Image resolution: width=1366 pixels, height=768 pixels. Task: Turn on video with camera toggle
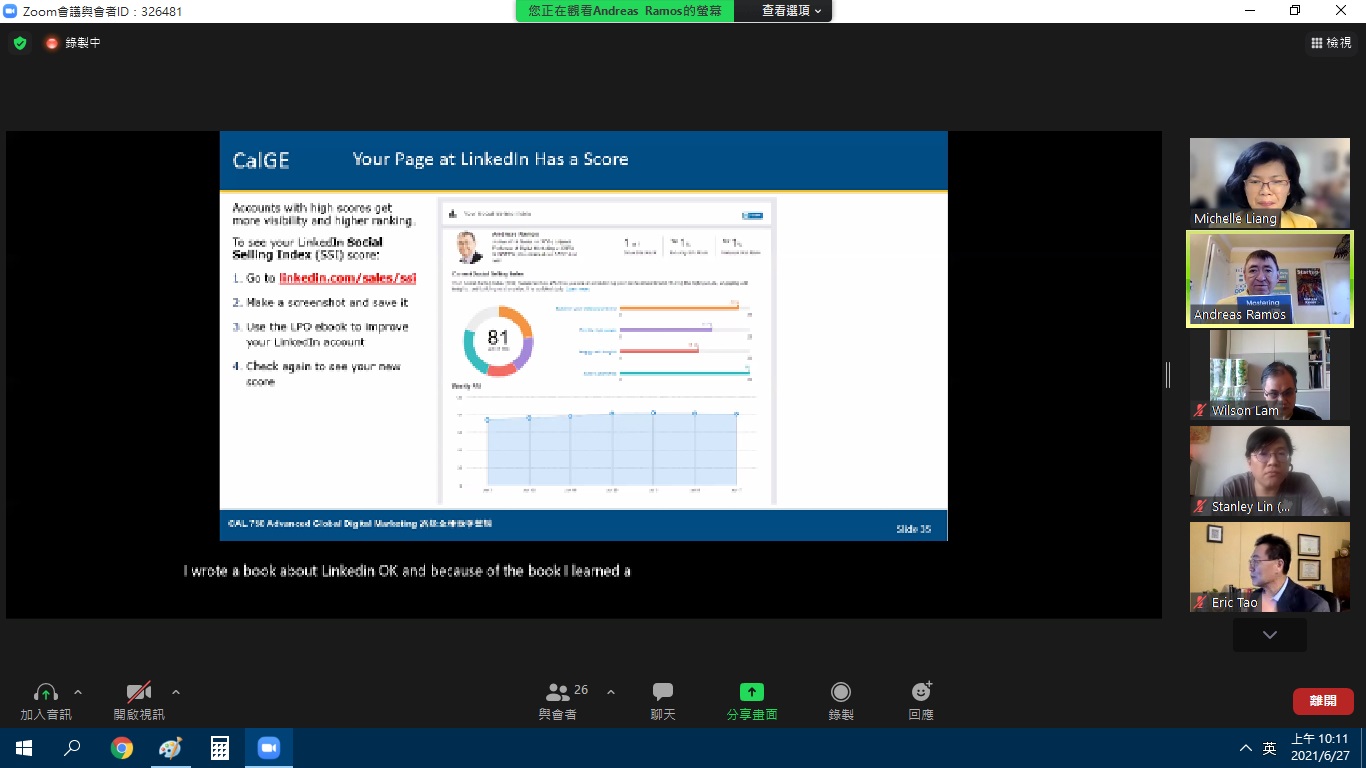[x=139, y=693]
